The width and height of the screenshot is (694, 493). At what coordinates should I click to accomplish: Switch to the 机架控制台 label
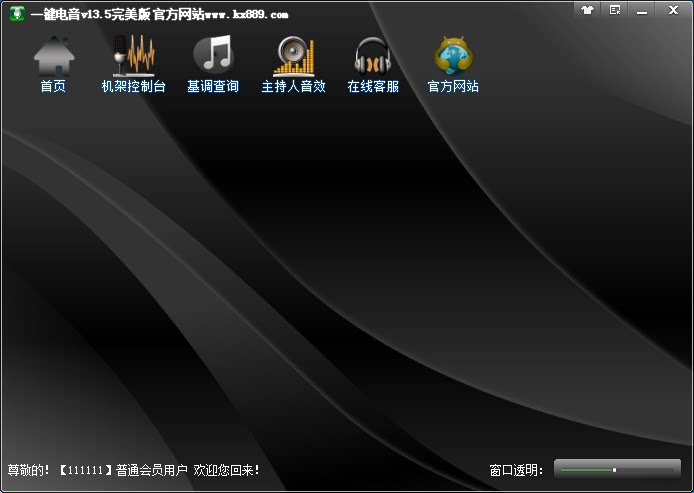134,86
